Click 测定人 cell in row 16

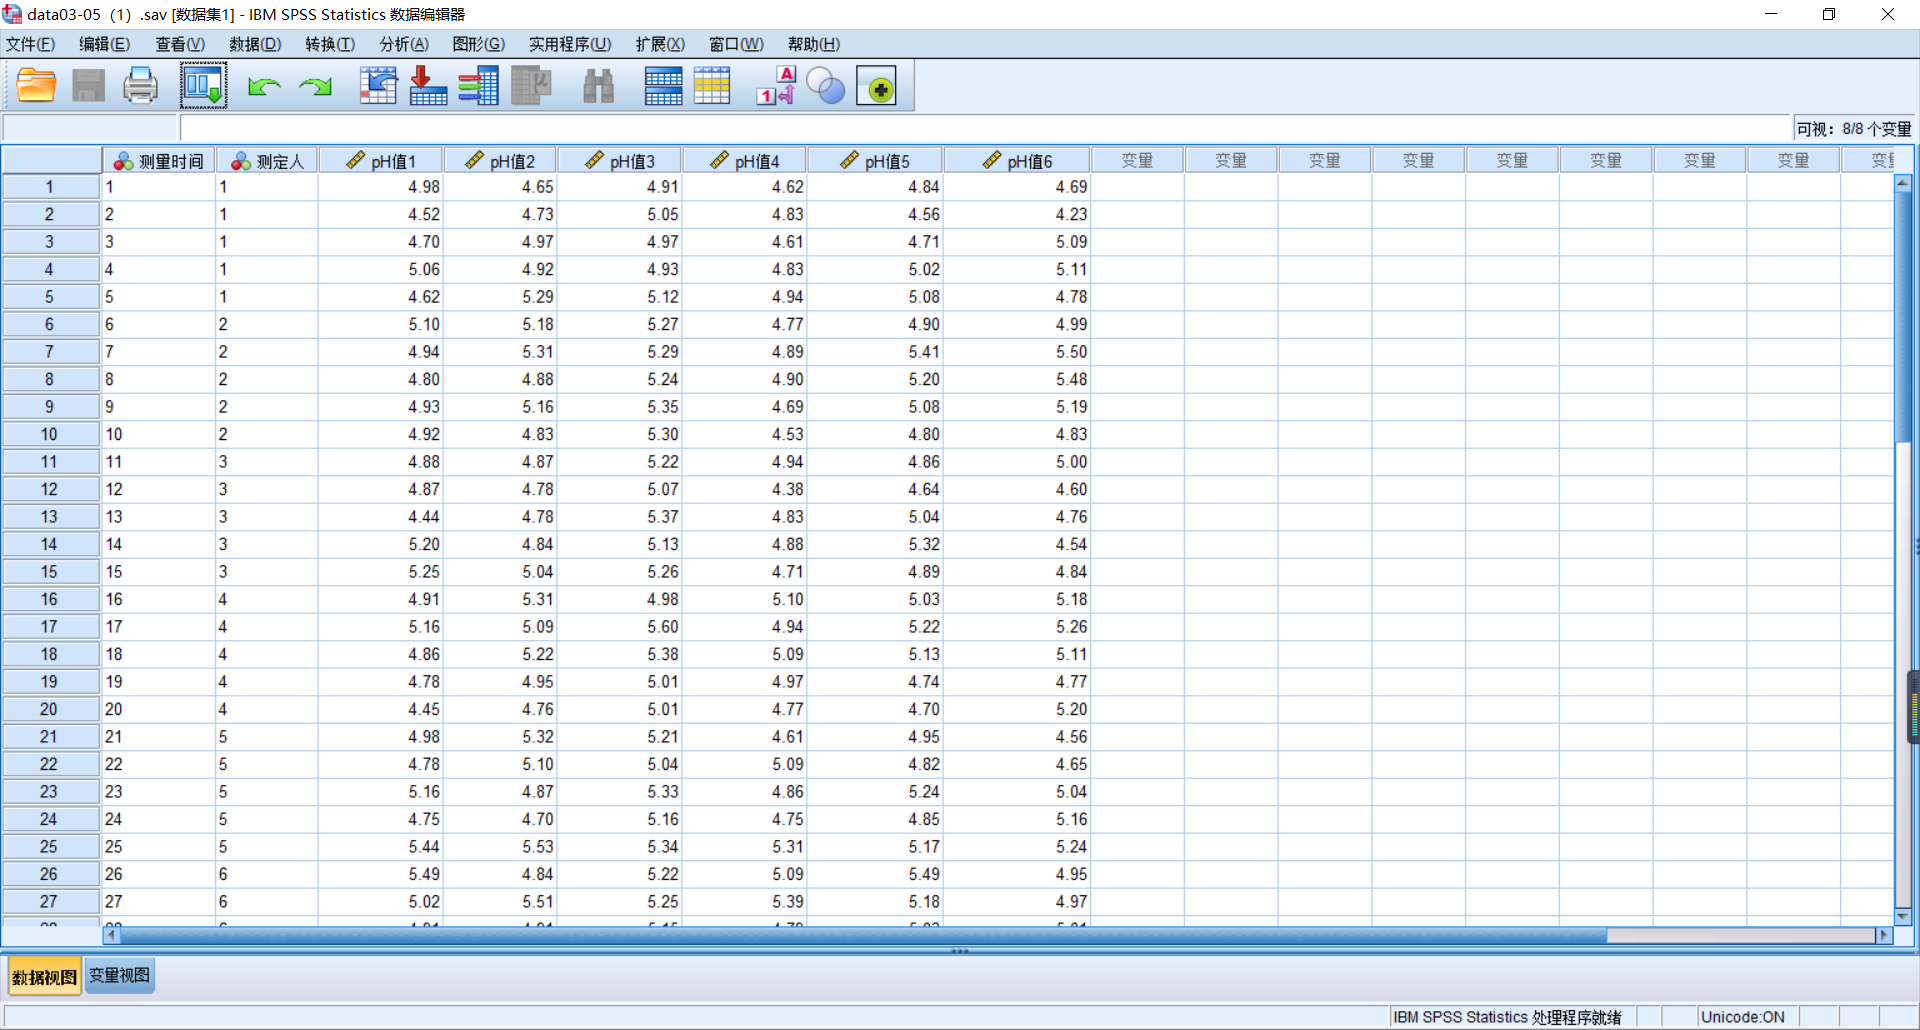click(x=267, y=599)
